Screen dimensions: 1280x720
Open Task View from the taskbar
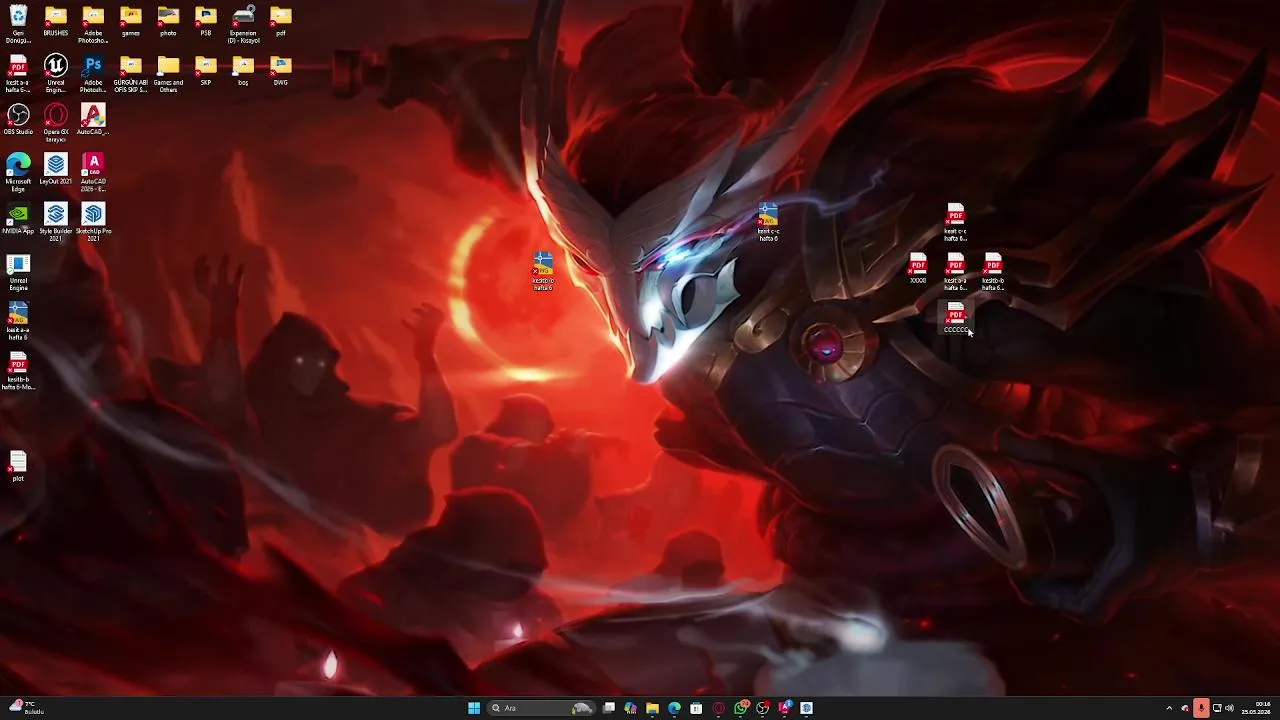608,708
